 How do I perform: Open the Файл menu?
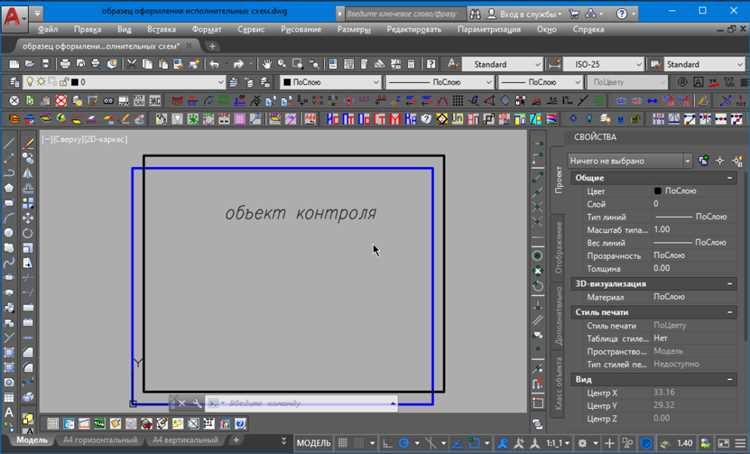(x=48, y=29)
